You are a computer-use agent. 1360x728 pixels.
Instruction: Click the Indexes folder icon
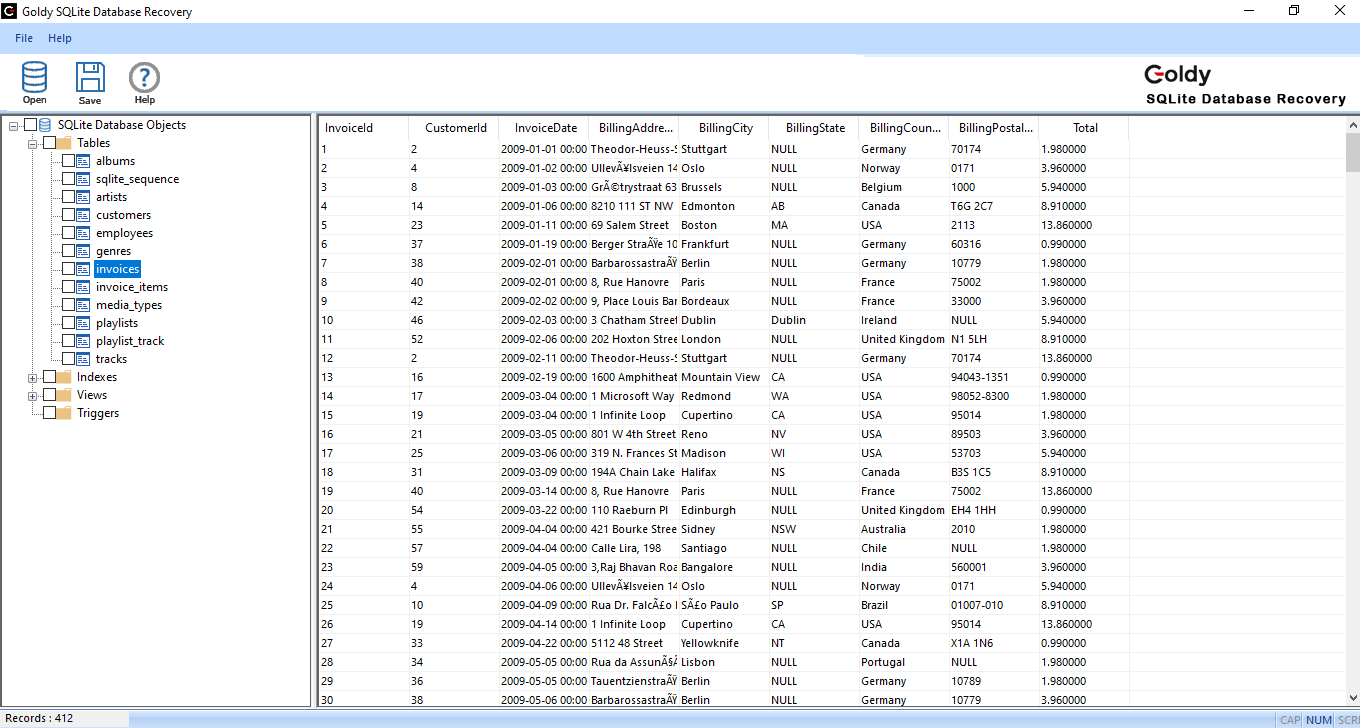click(x=64, y=377)
